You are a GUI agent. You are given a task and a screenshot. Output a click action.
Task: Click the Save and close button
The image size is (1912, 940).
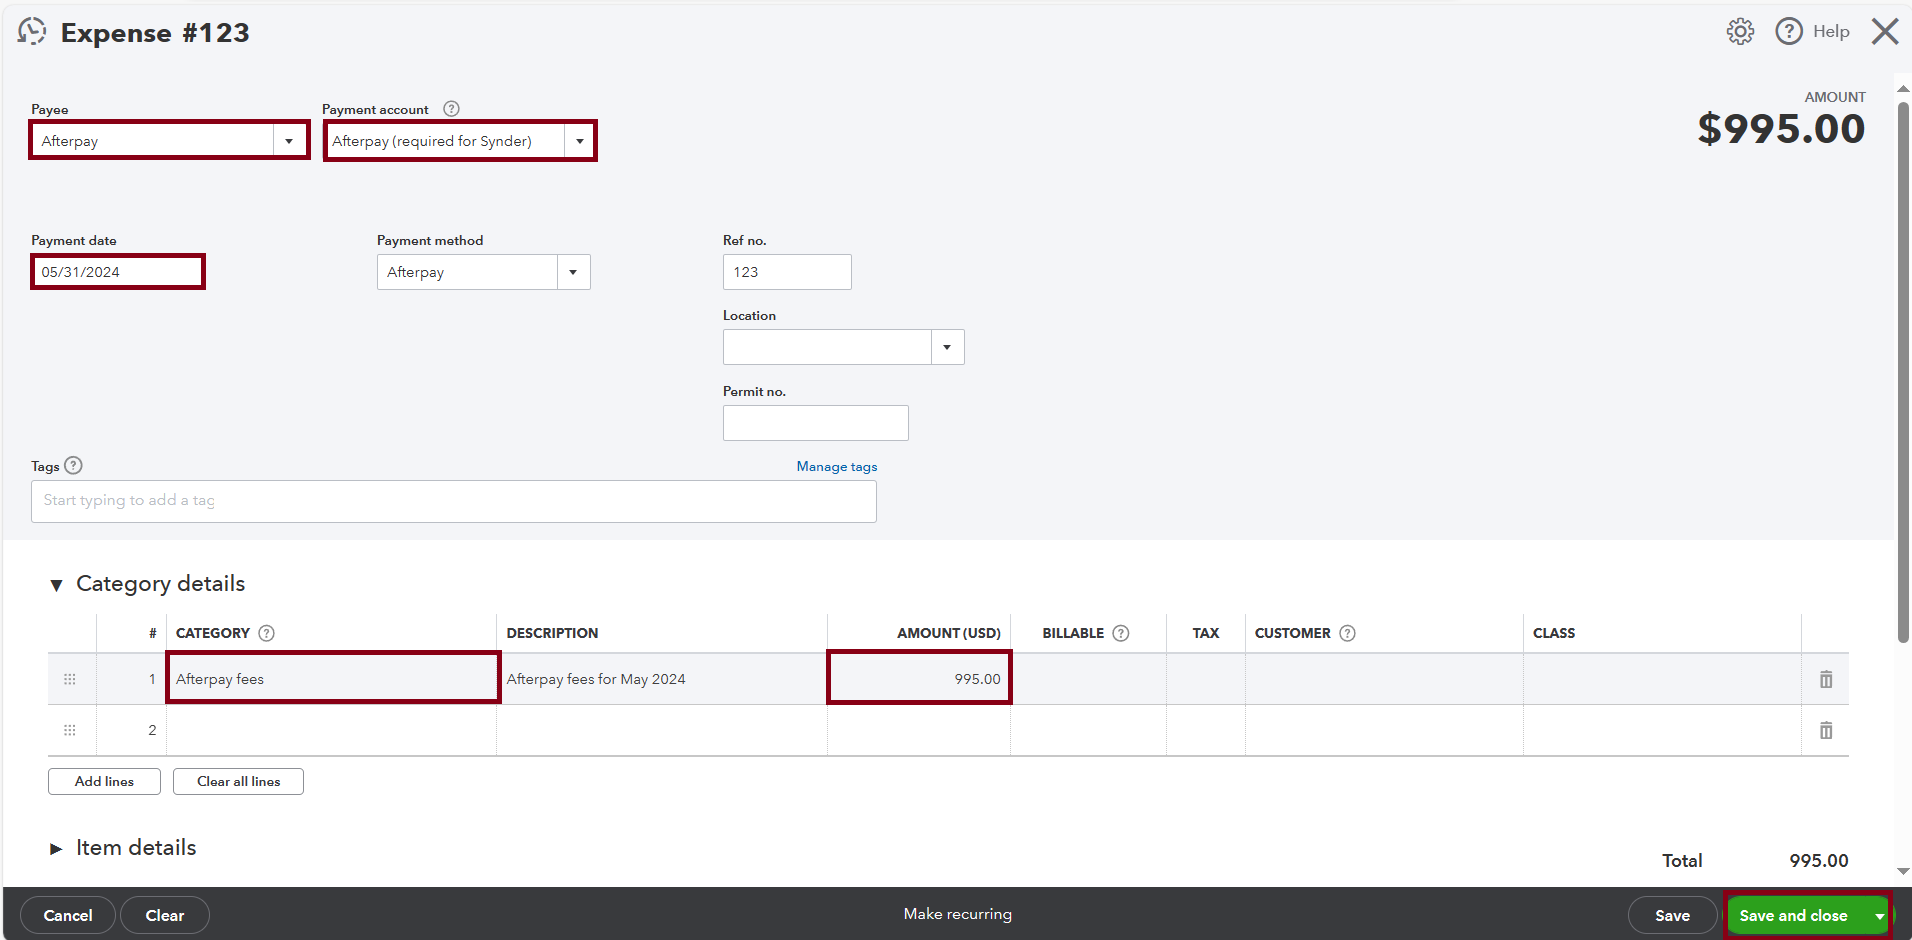click(x=1793, y=916)
